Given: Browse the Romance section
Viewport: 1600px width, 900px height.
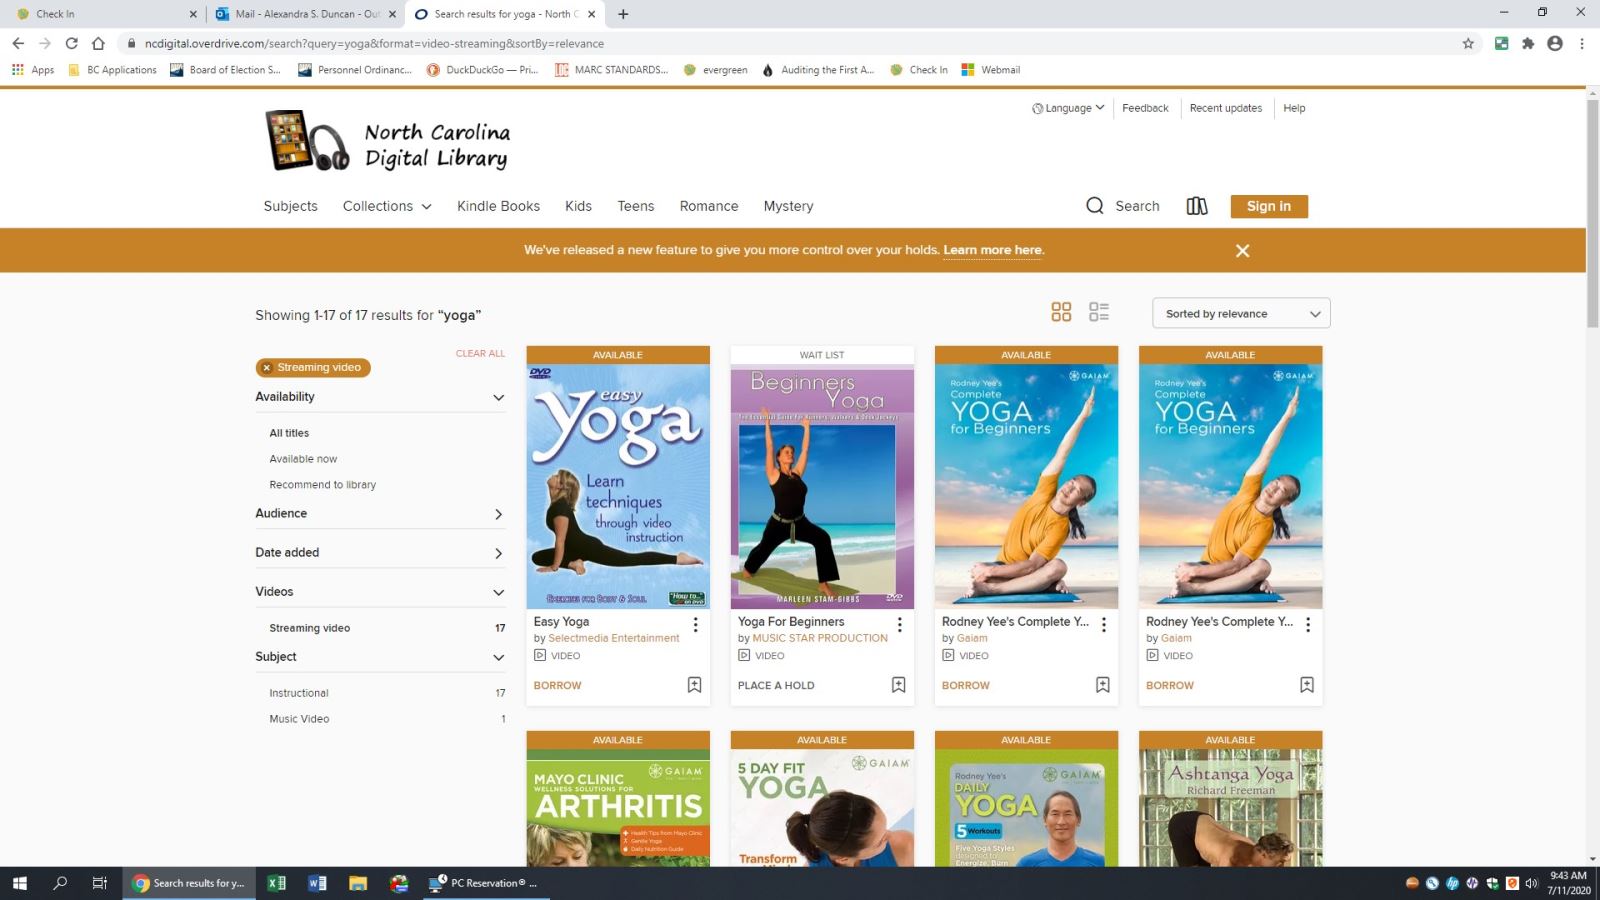Looking at the screenshot, I should (x=709, y=206).
